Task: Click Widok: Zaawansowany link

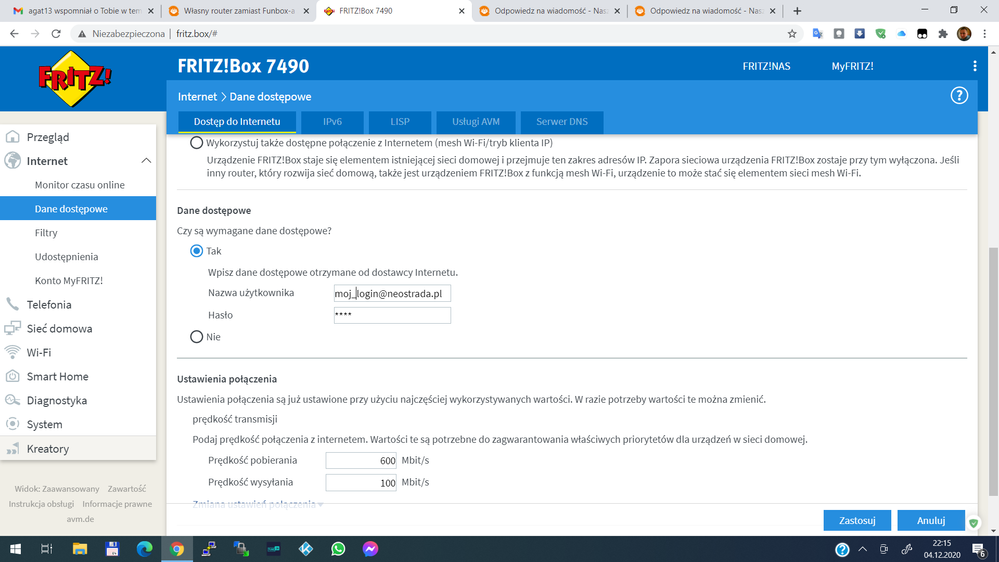Action: pyautogui.click(x=57, y=489)
